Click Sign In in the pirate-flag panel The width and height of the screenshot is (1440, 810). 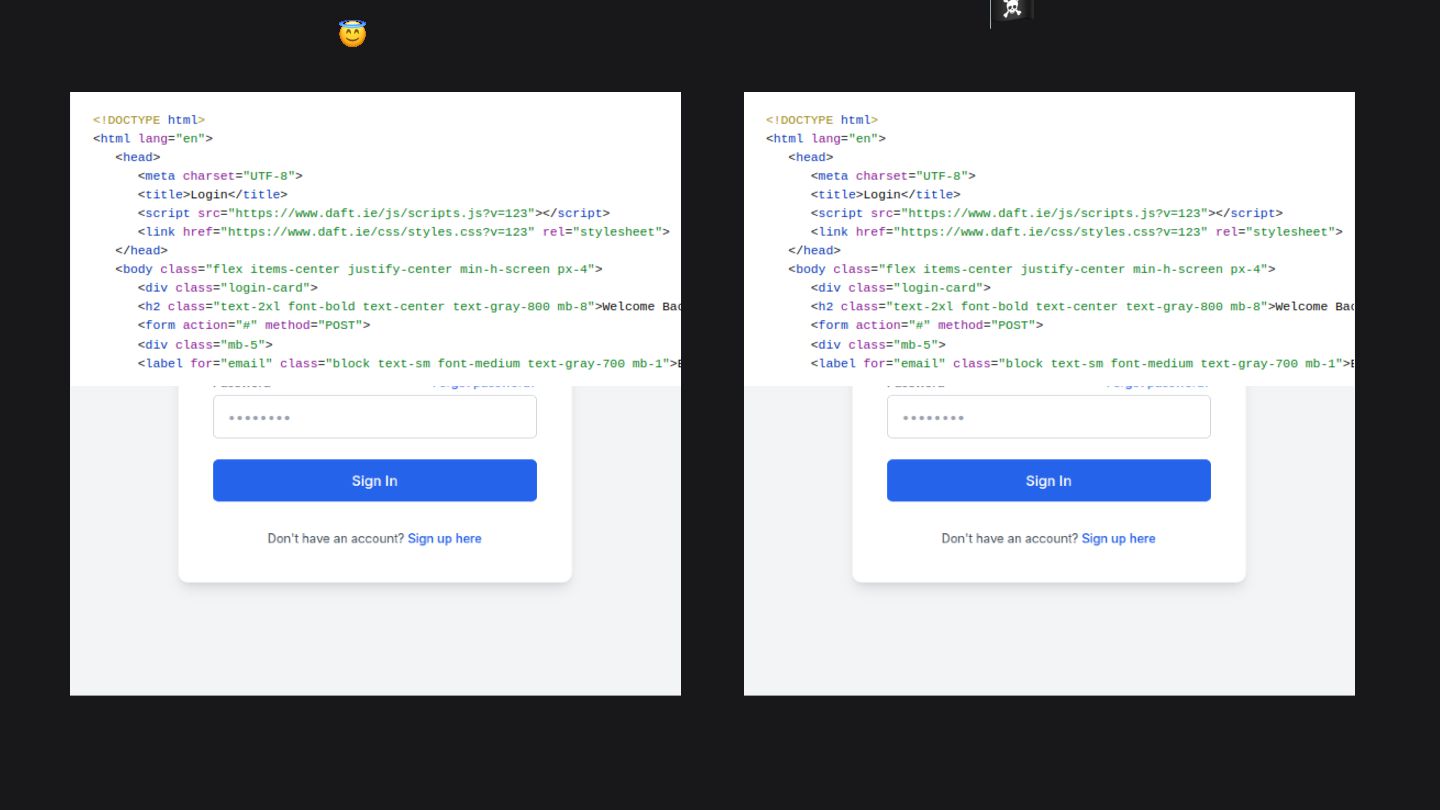pyautogui.click(x=1049, y=480)
